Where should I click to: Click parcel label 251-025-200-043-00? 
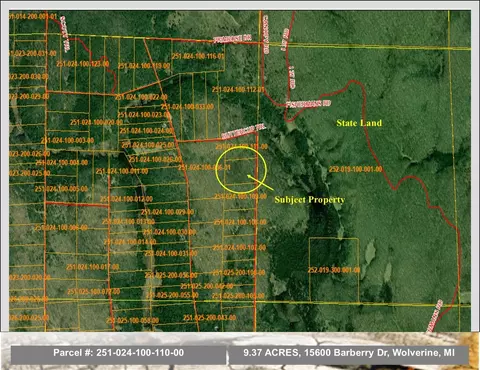(x=210, y=318)
